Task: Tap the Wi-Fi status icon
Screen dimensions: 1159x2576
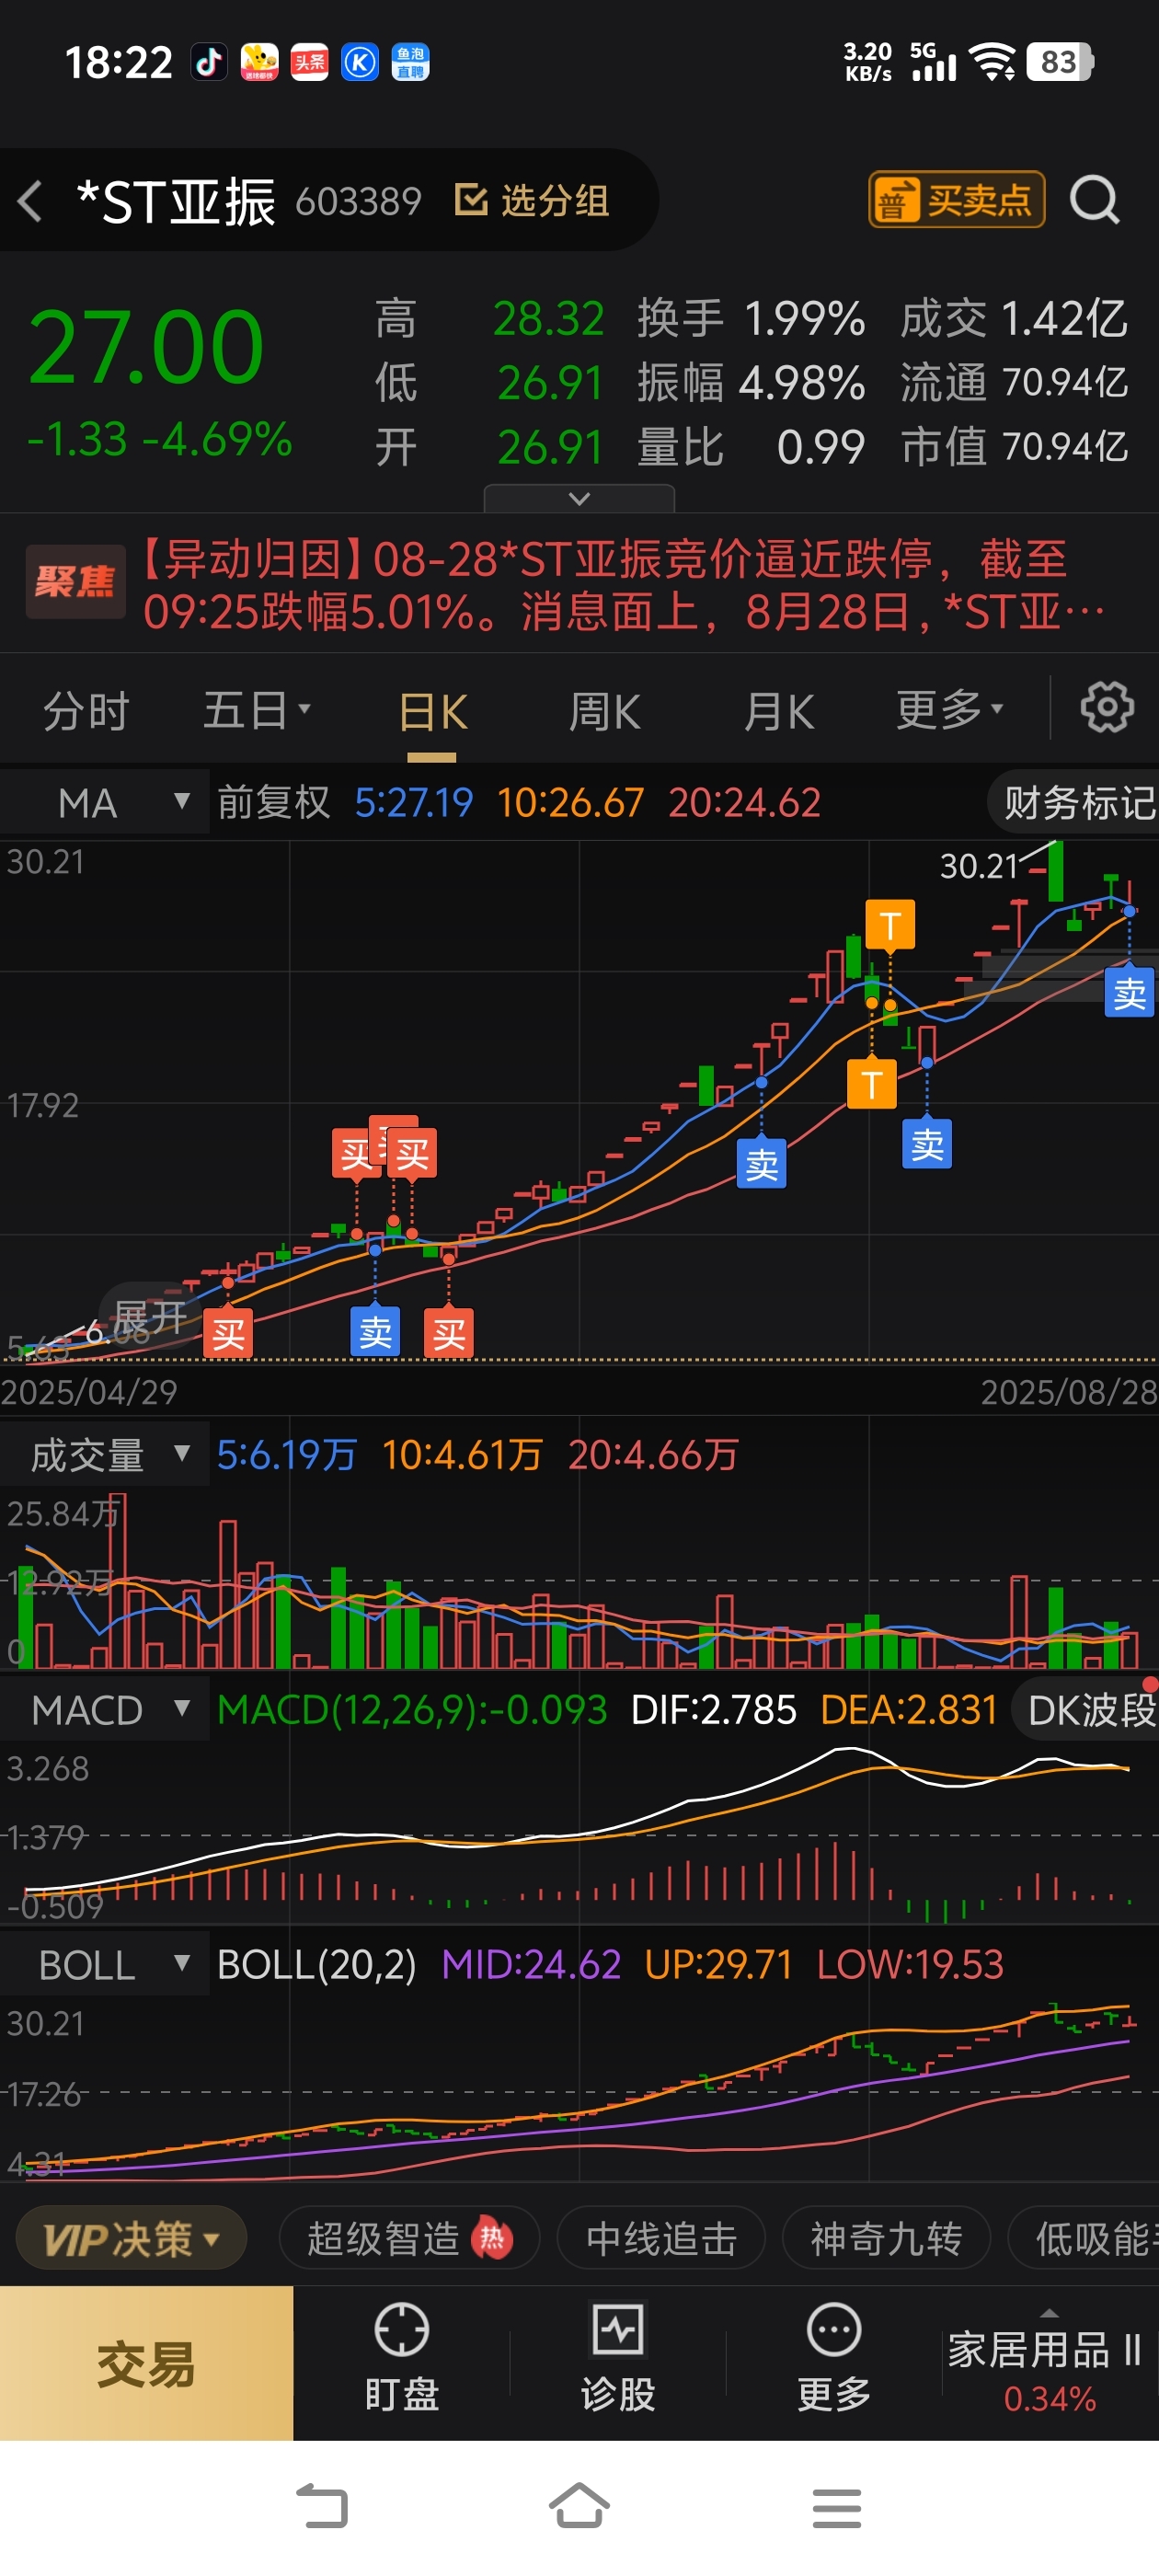Action: (992, 62)
